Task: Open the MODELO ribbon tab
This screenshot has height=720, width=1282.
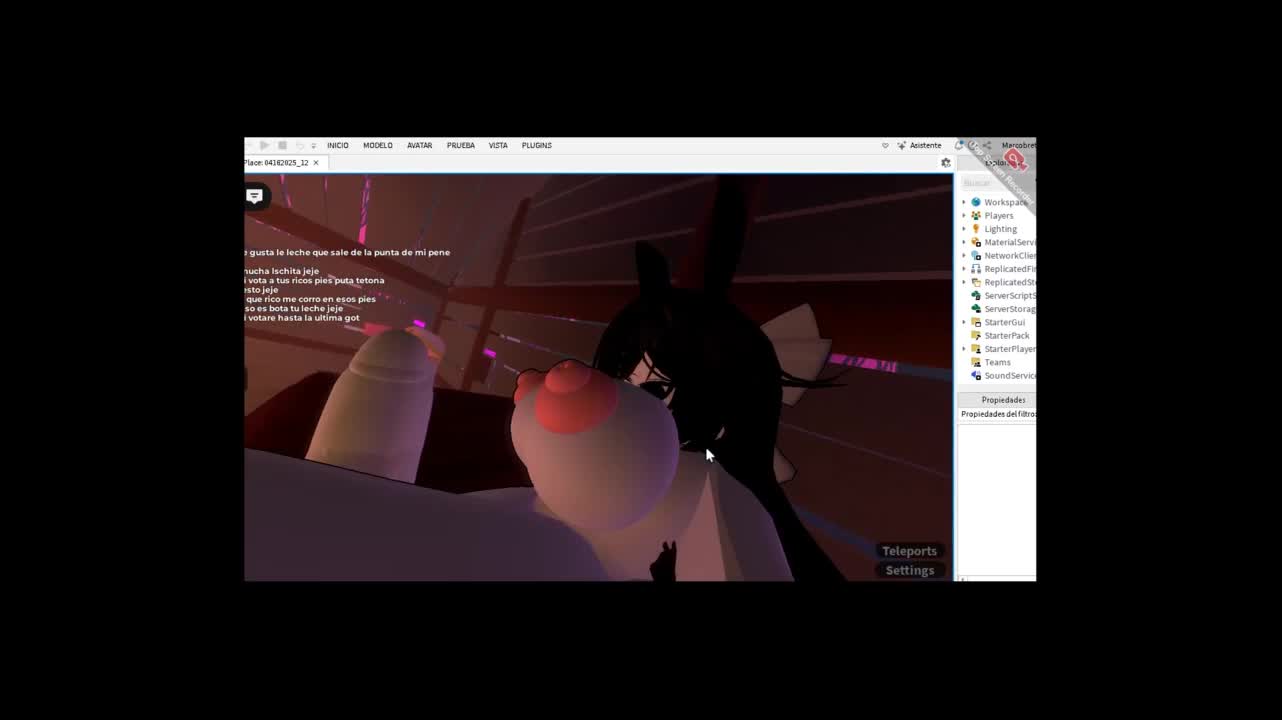Action: click(x=377, y=146)
